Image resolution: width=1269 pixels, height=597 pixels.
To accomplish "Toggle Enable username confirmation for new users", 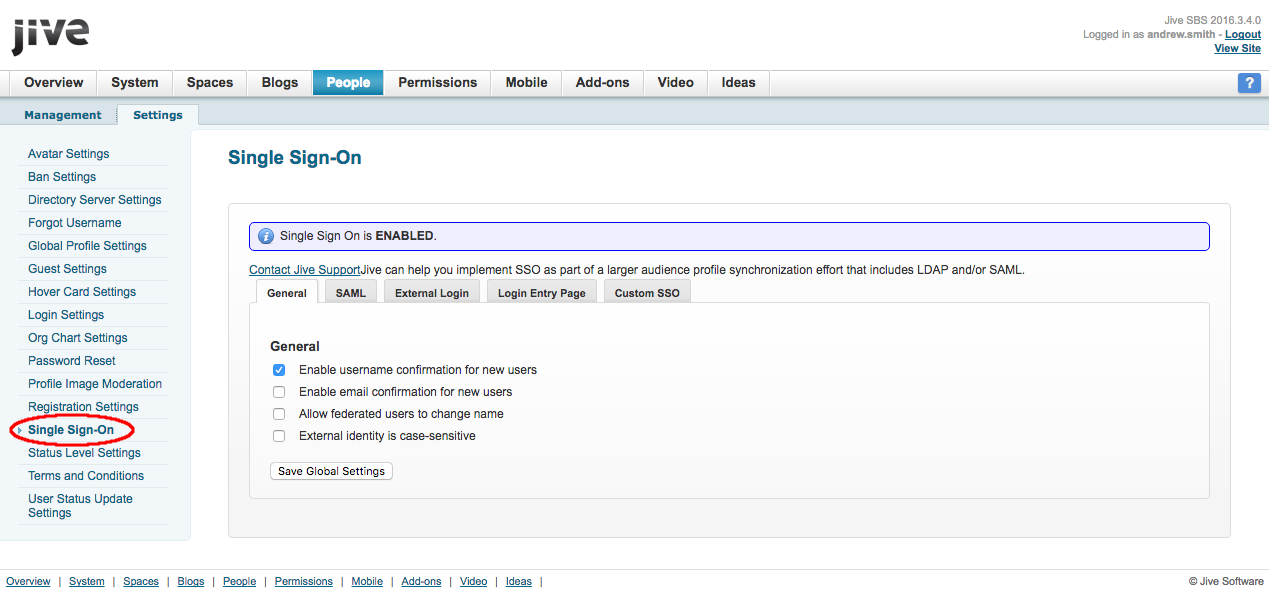I will click(279, 370).
